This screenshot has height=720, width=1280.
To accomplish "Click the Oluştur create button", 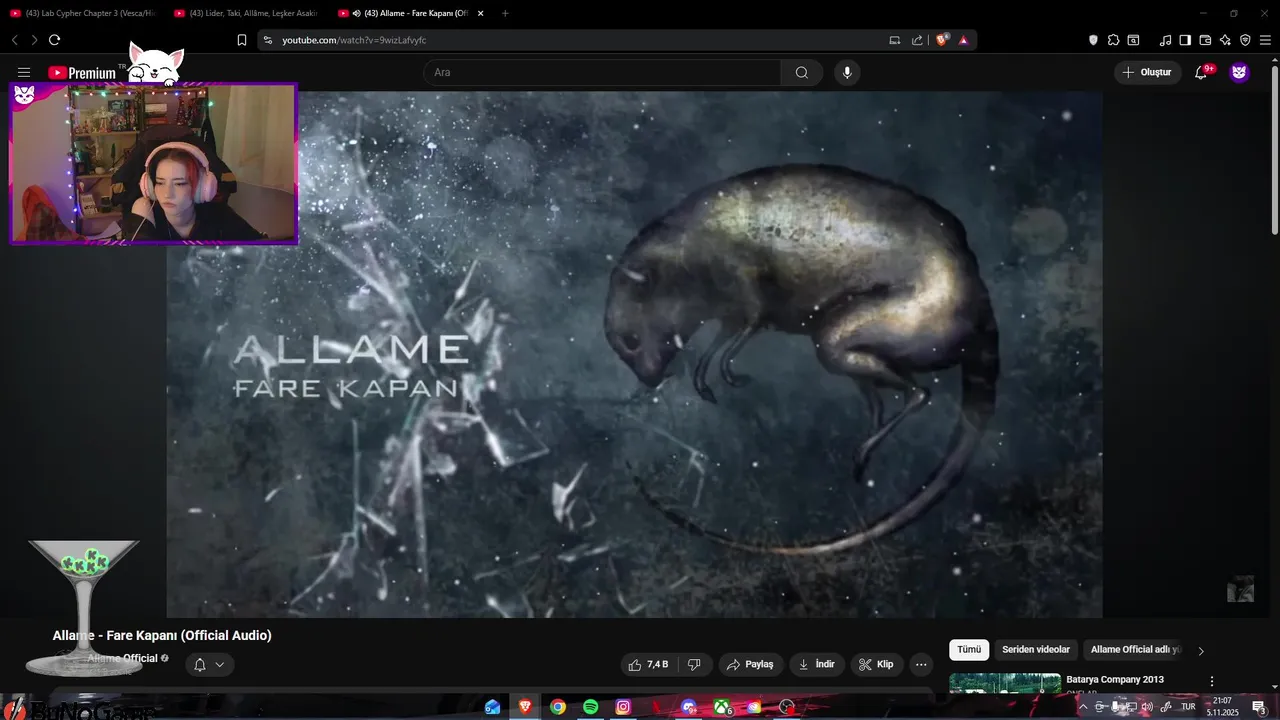I will 1148,72.
